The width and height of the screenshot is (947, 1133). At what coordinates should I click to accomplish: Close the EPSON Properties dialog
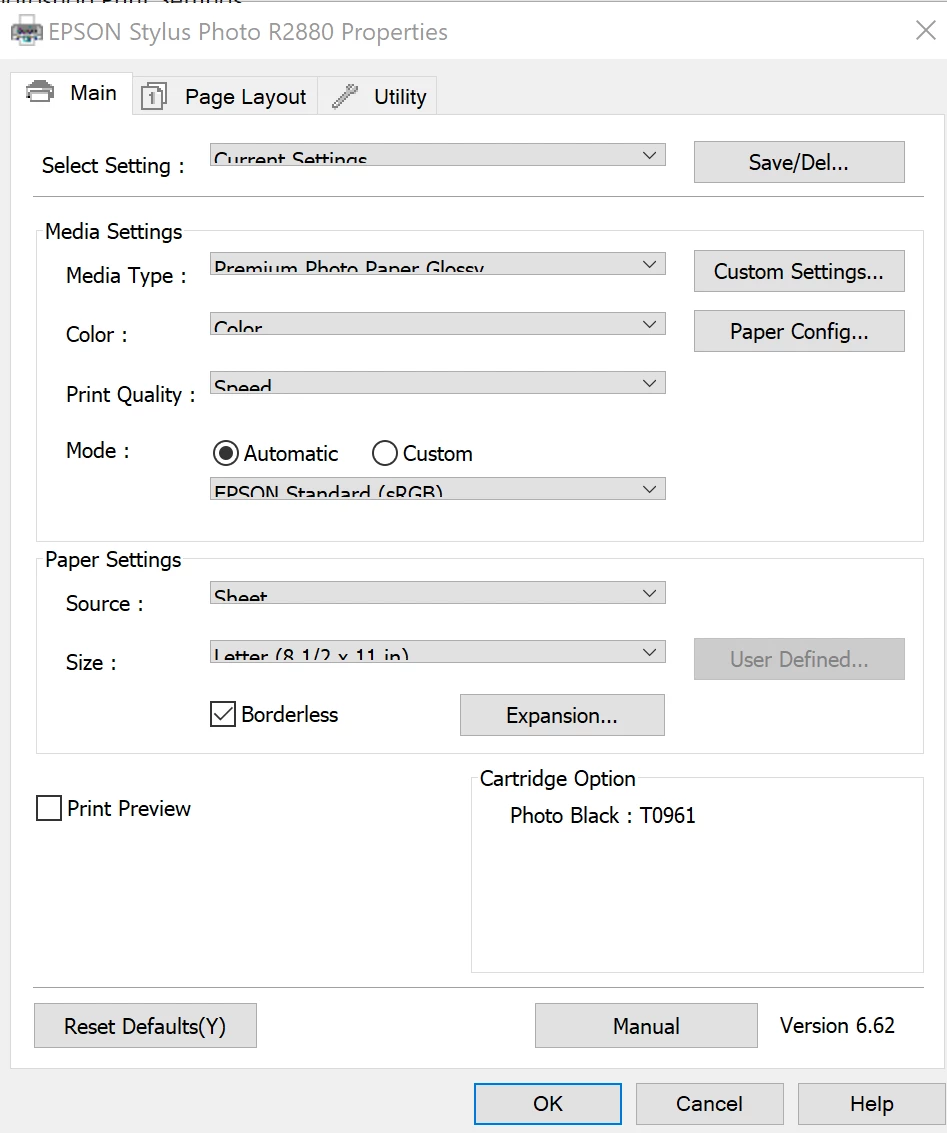[x=925, y=30]
